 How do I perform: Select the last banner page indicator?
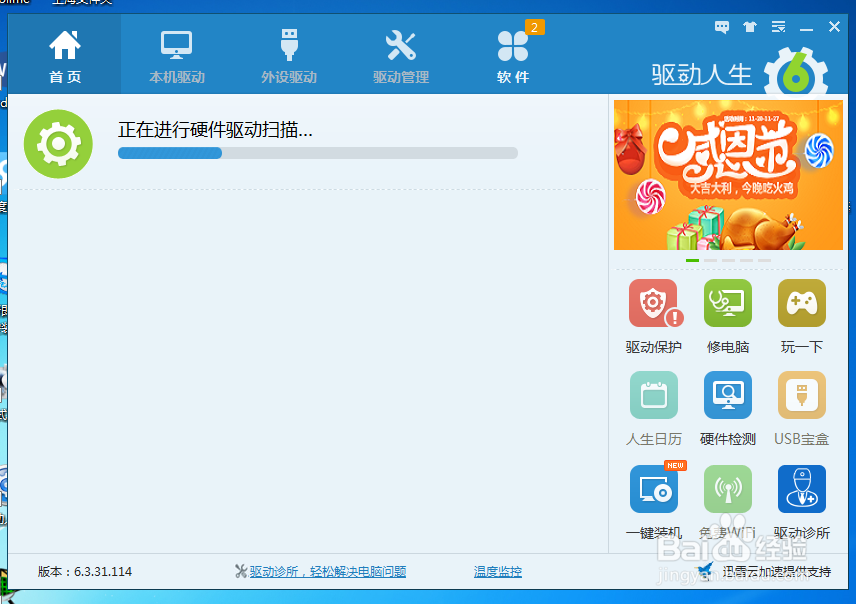[x=764, y=260]
